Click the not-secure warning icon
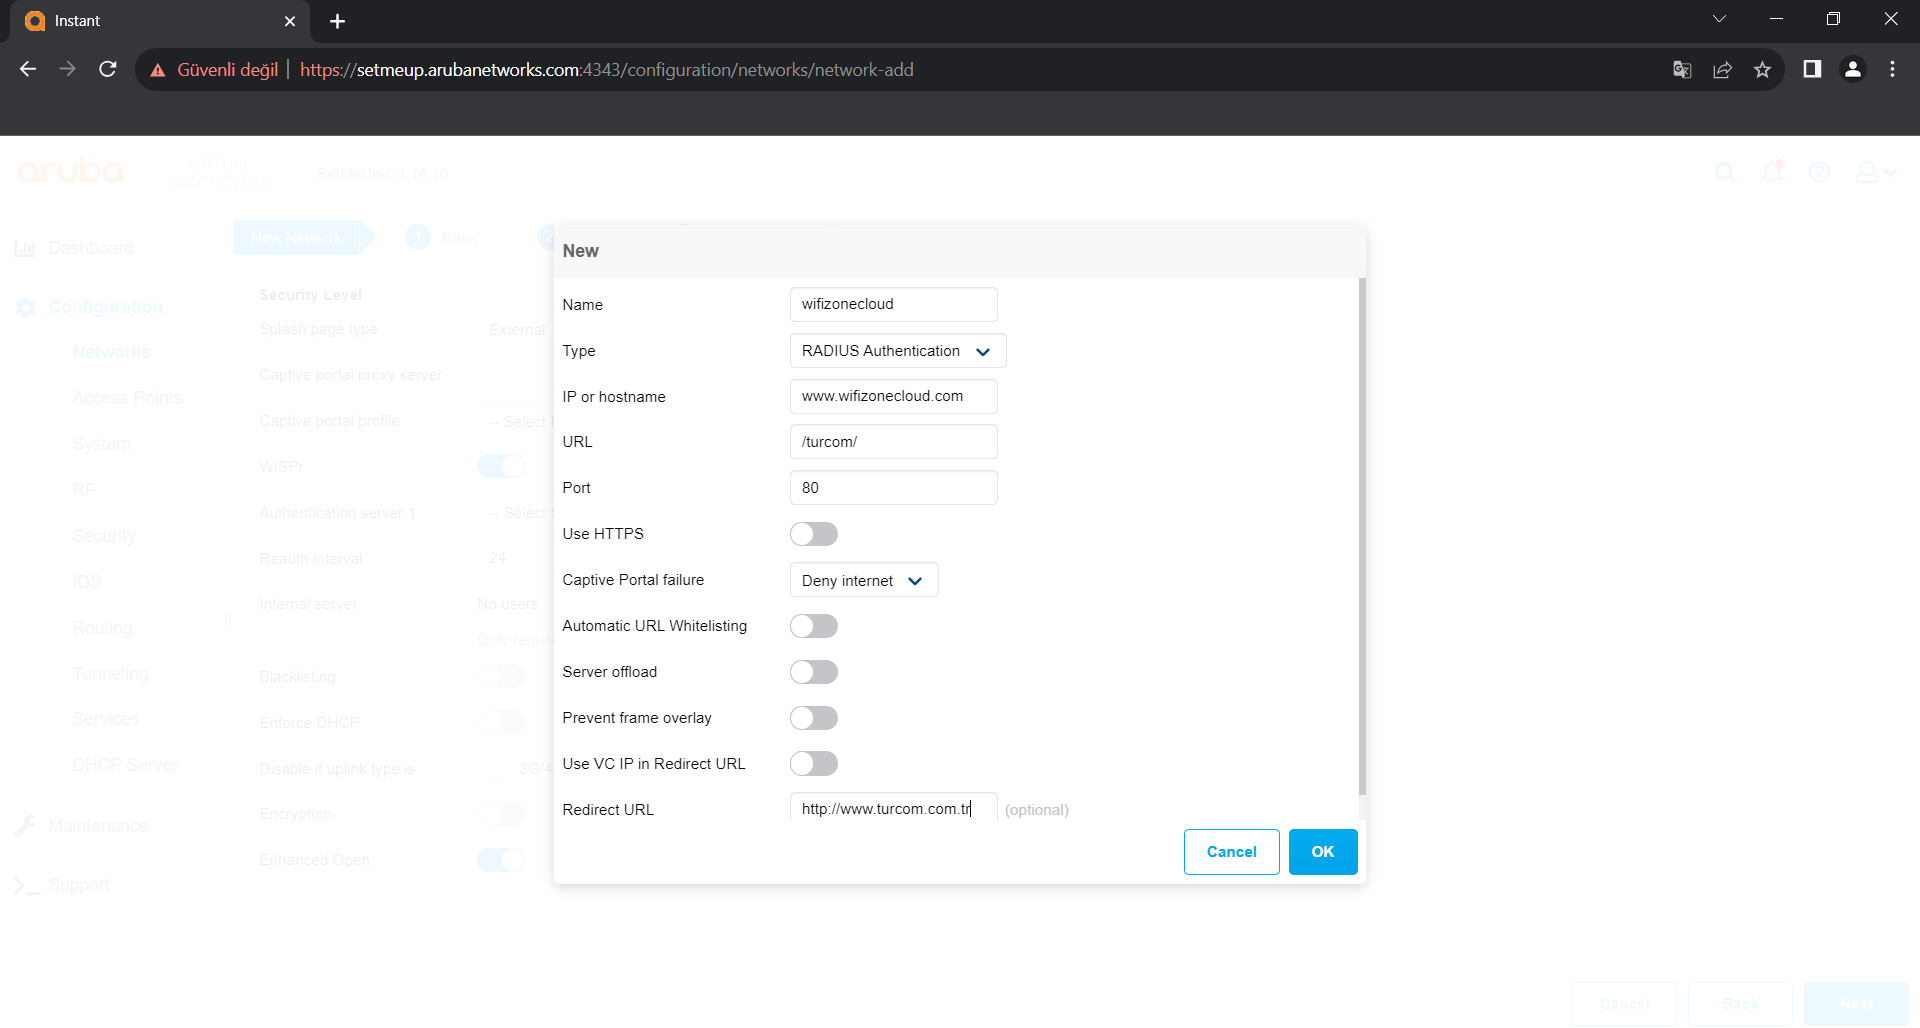 tap(158, 70)
